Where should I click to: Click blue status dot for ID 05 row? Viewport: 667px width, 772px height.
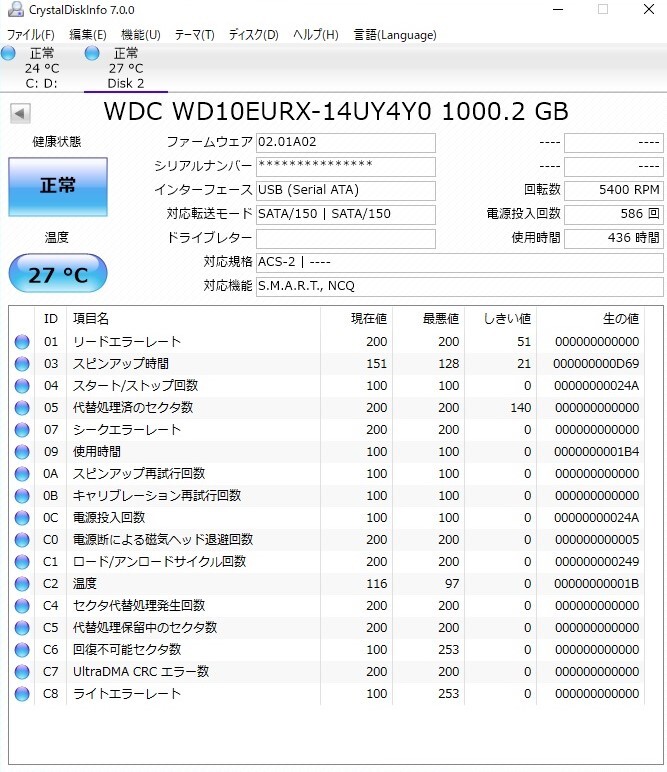pos(22,408)
